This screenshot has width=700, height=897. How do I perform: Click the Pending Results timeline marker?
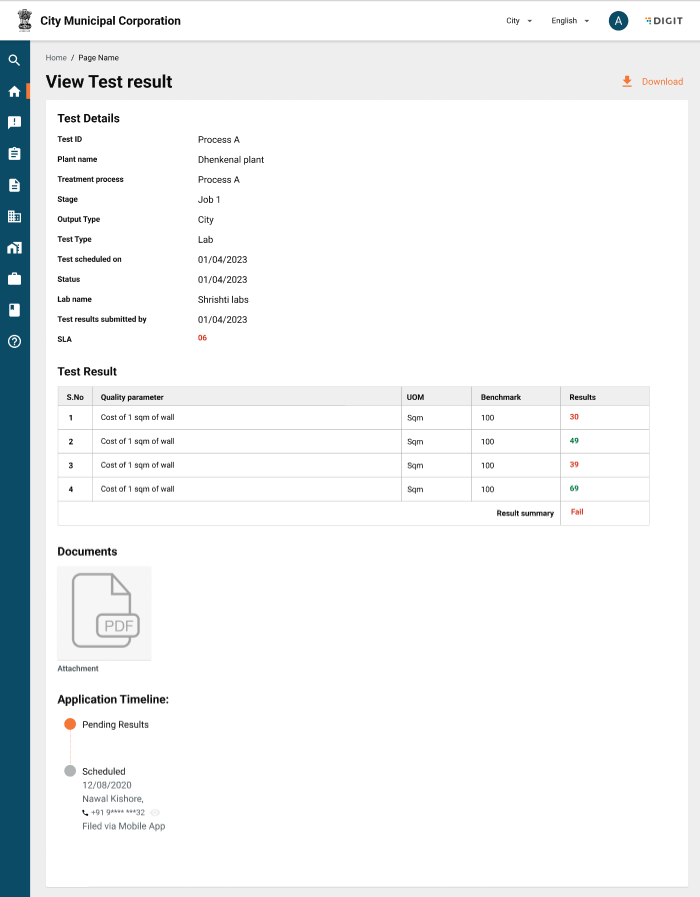pyautogui.click(x=70, y=724)
